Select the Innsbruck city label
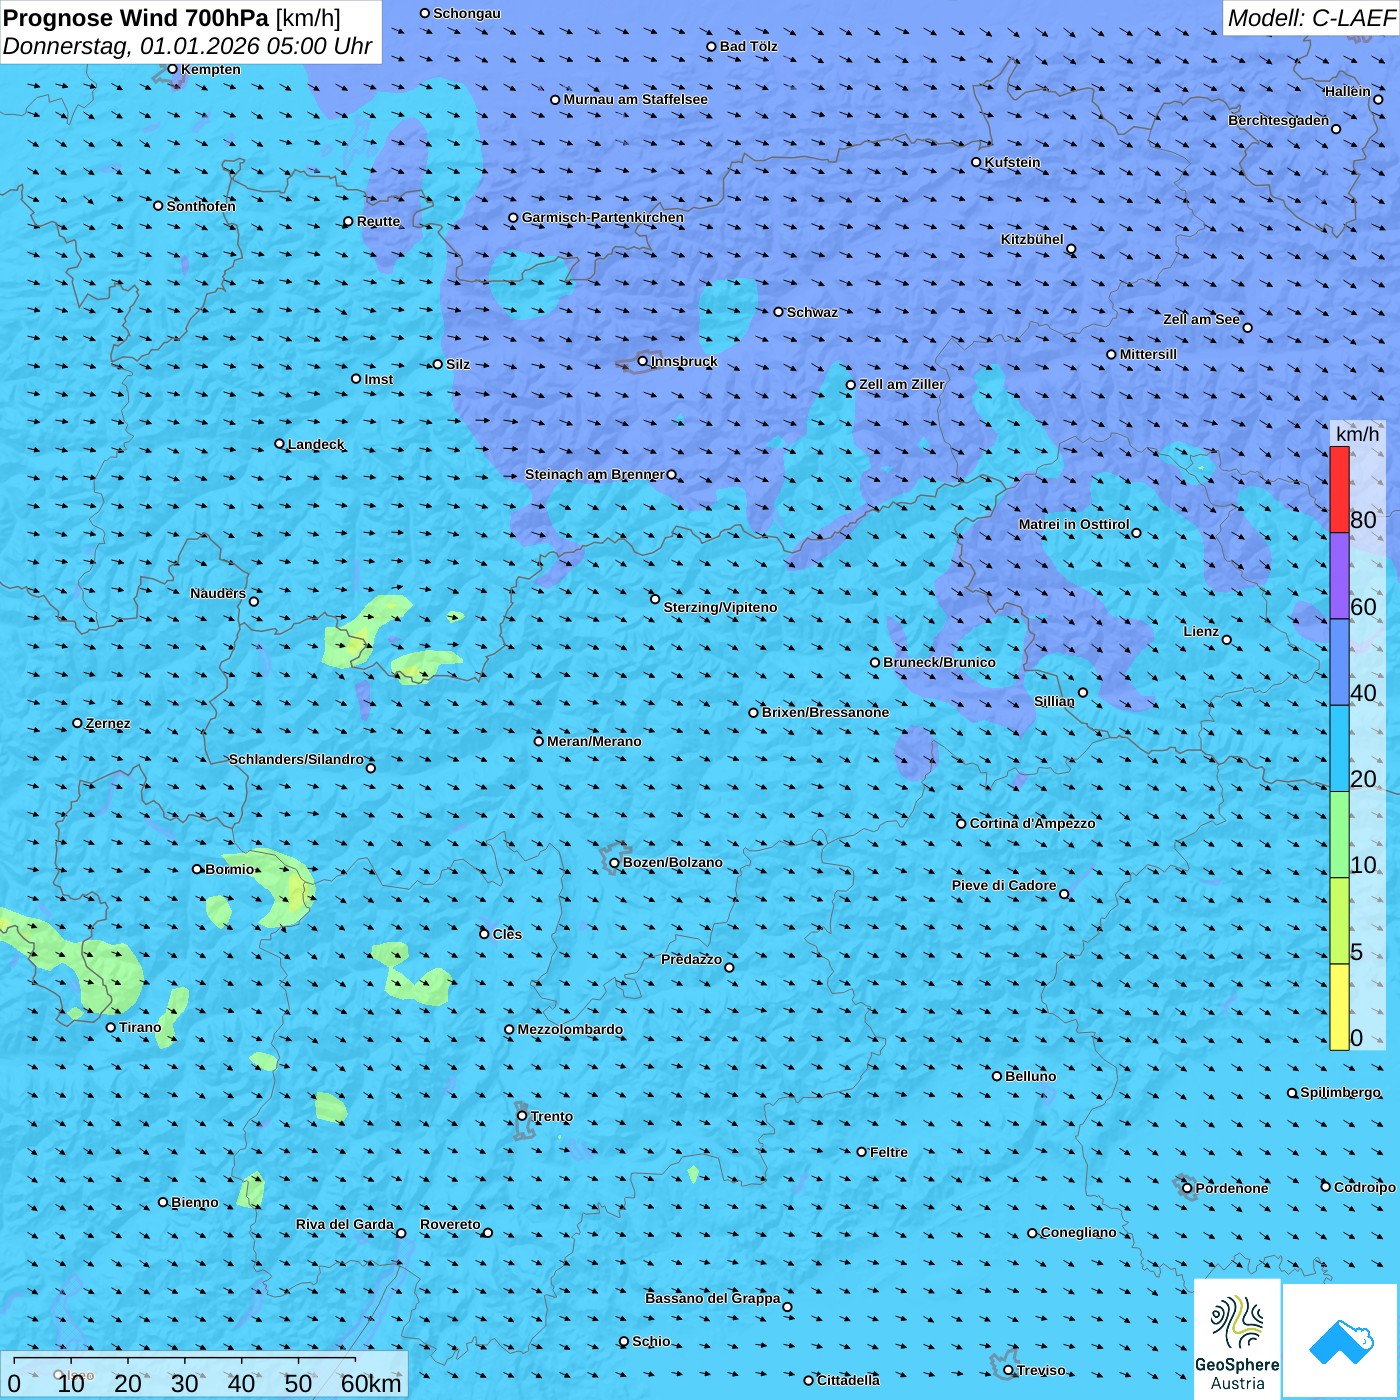This screenshot has height=1400, width=1400. (x=684, y=361)
